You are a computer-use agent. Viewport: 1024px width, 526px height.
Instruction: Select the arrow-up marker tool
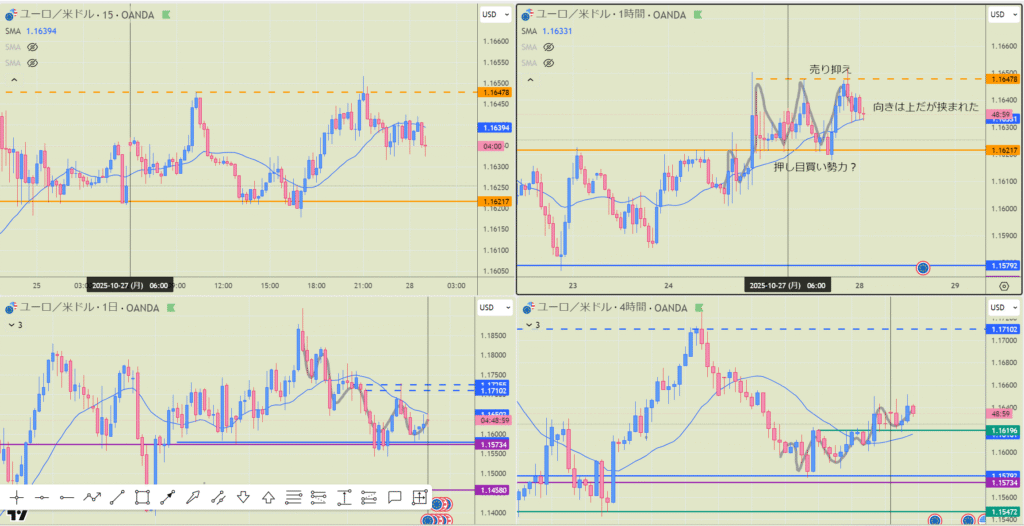click(x=268, y=497)
